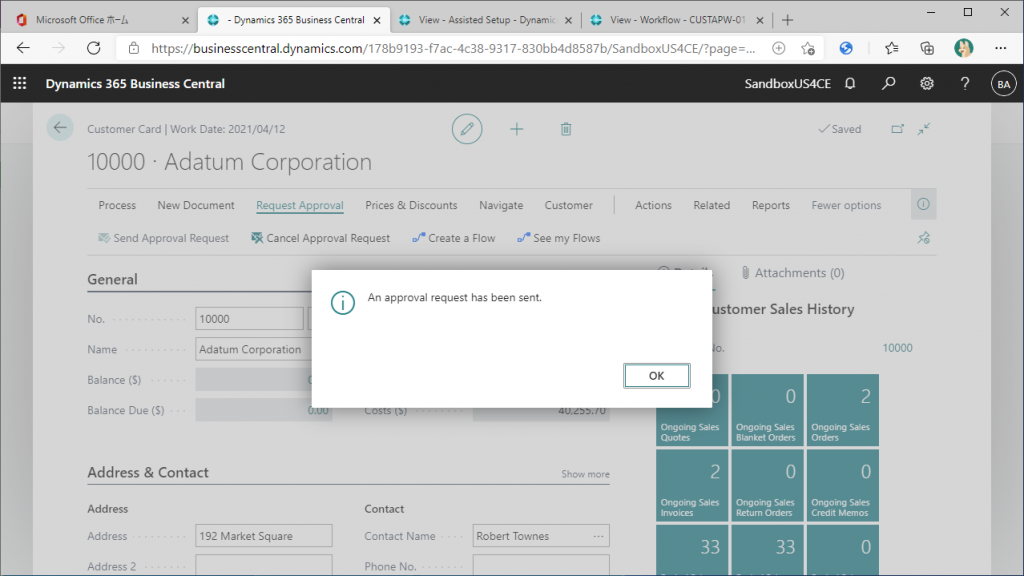The image size is (1024, 576).
Task: Open the Navigate menu
Action: click(x=501, y=205)
